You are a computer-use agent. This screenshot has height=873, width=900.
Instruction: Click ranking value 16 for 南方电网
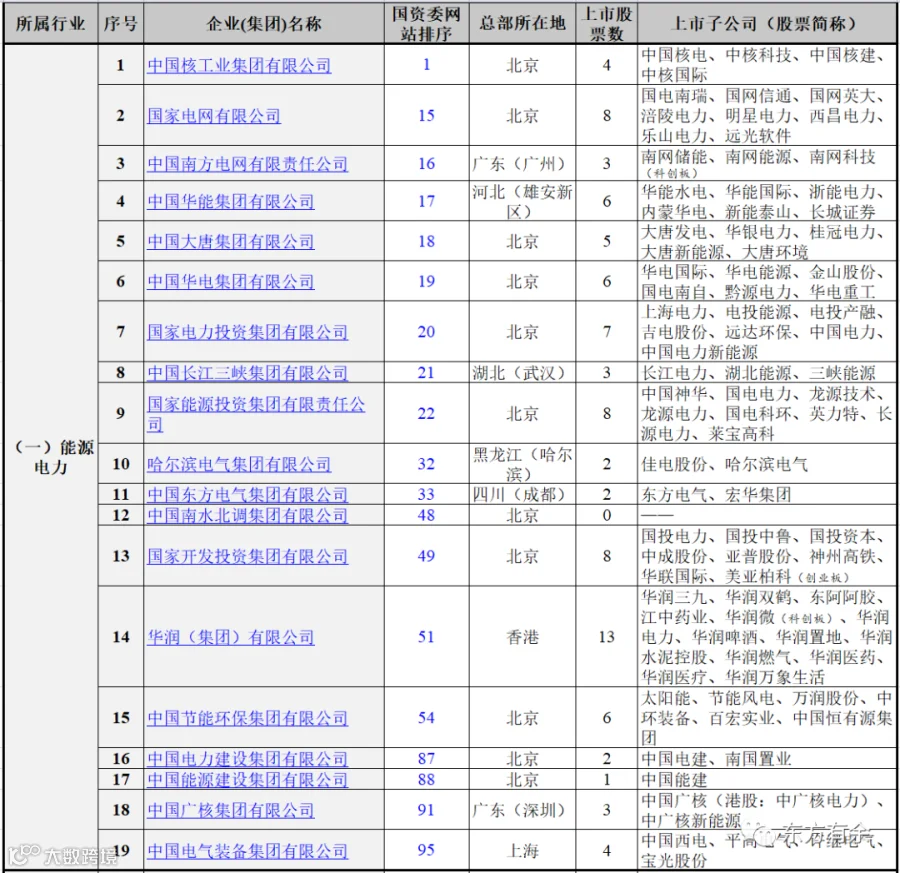(x=426, y=164)
